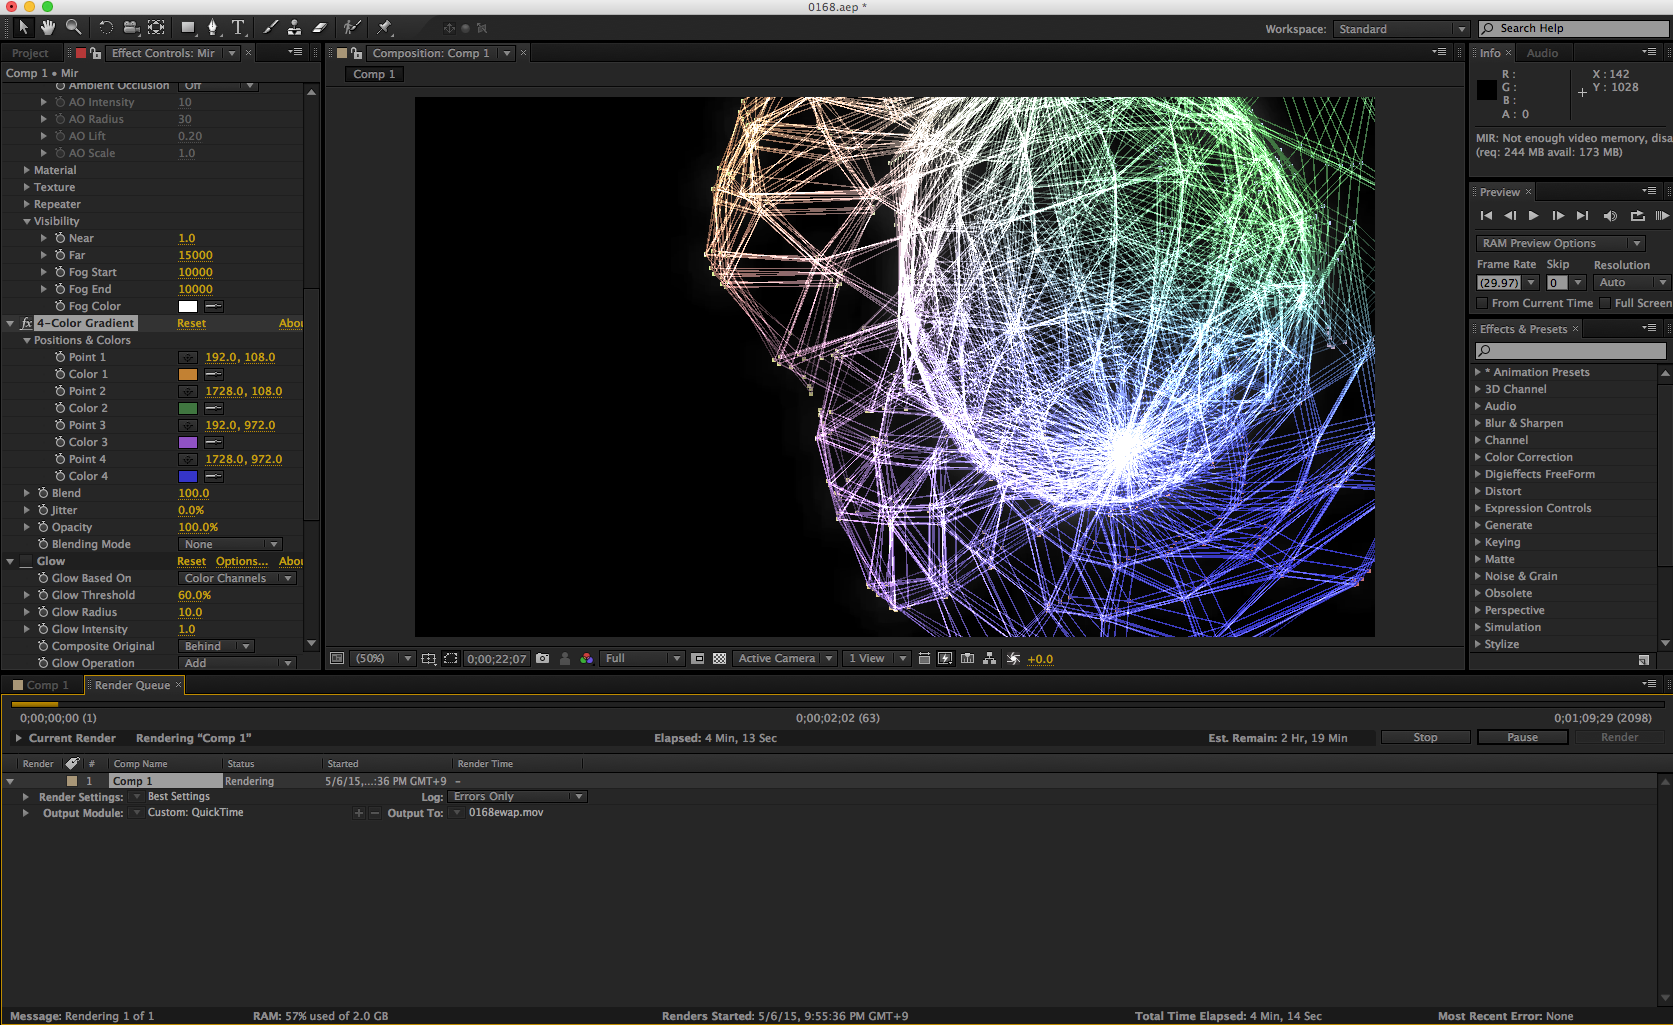Select the Pen tool
Image resolution: width=1673 pixels, height=1025 pixels.
coord(213,27)
